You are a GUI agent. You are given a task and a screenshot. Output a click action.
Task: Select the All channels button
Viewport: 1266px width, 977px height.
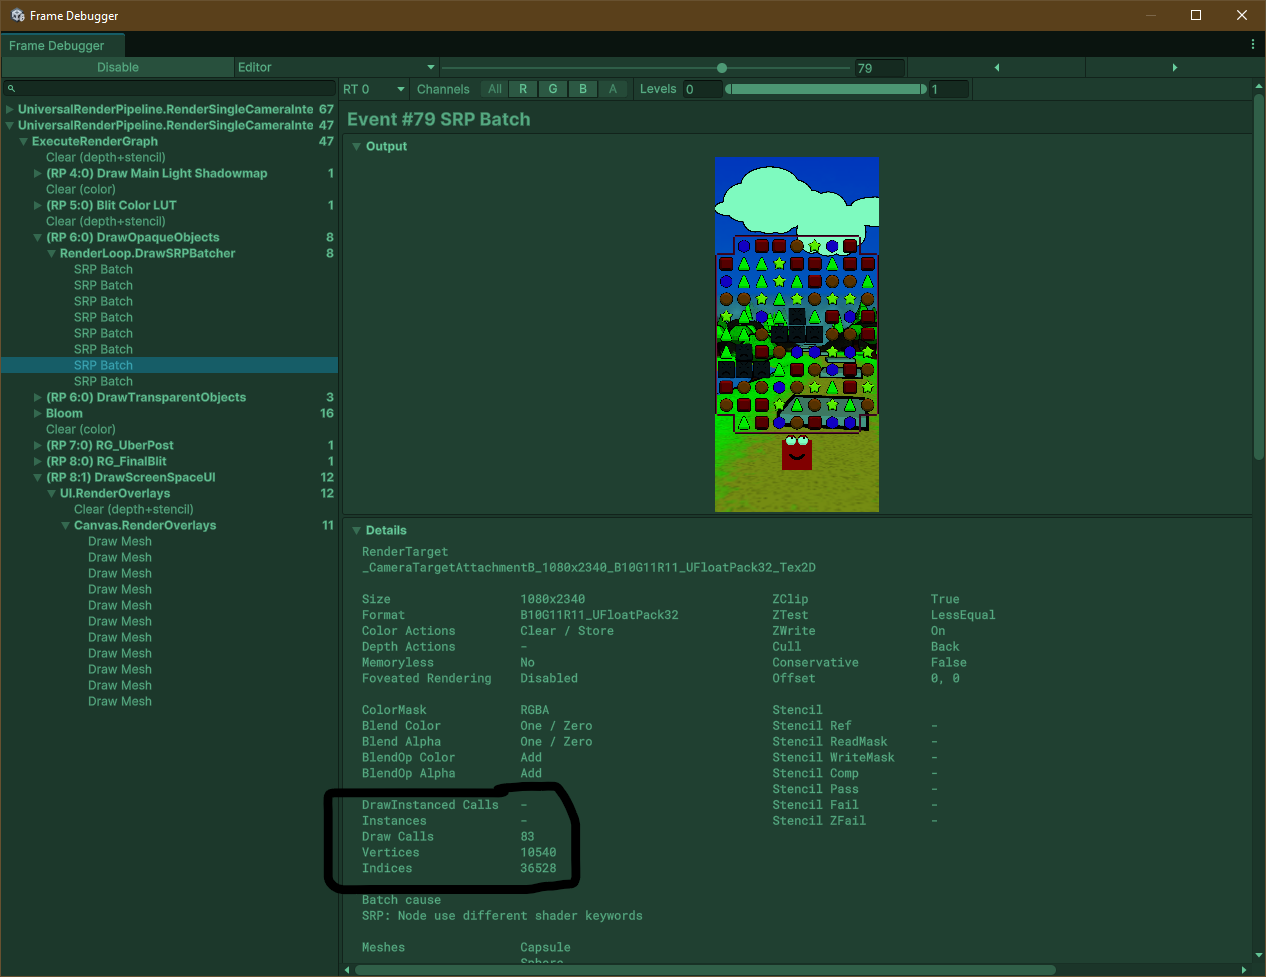[494, 88]
